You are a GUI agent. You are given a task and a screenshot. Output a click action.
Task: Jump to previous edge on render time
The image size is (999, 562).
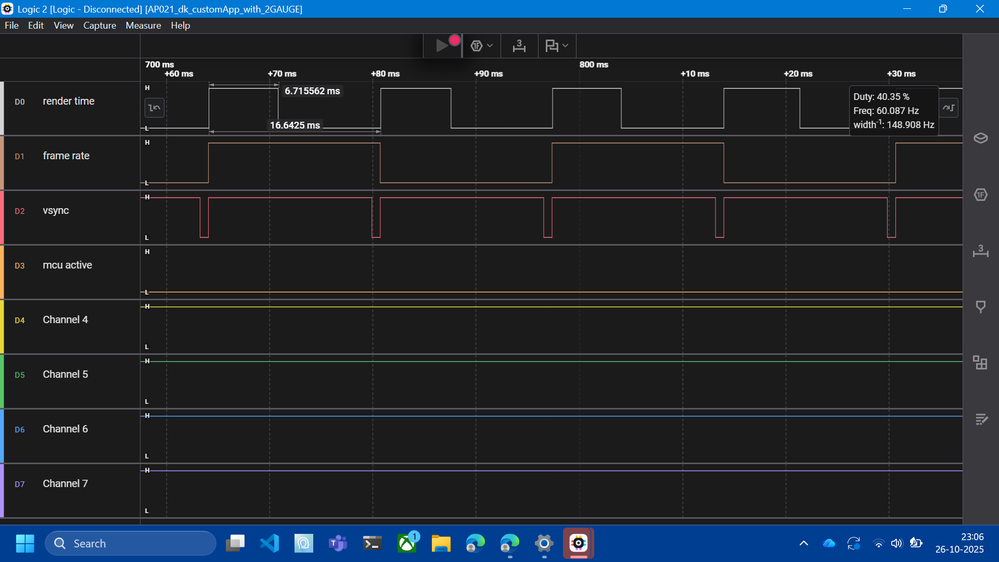[x=154, y=108]
